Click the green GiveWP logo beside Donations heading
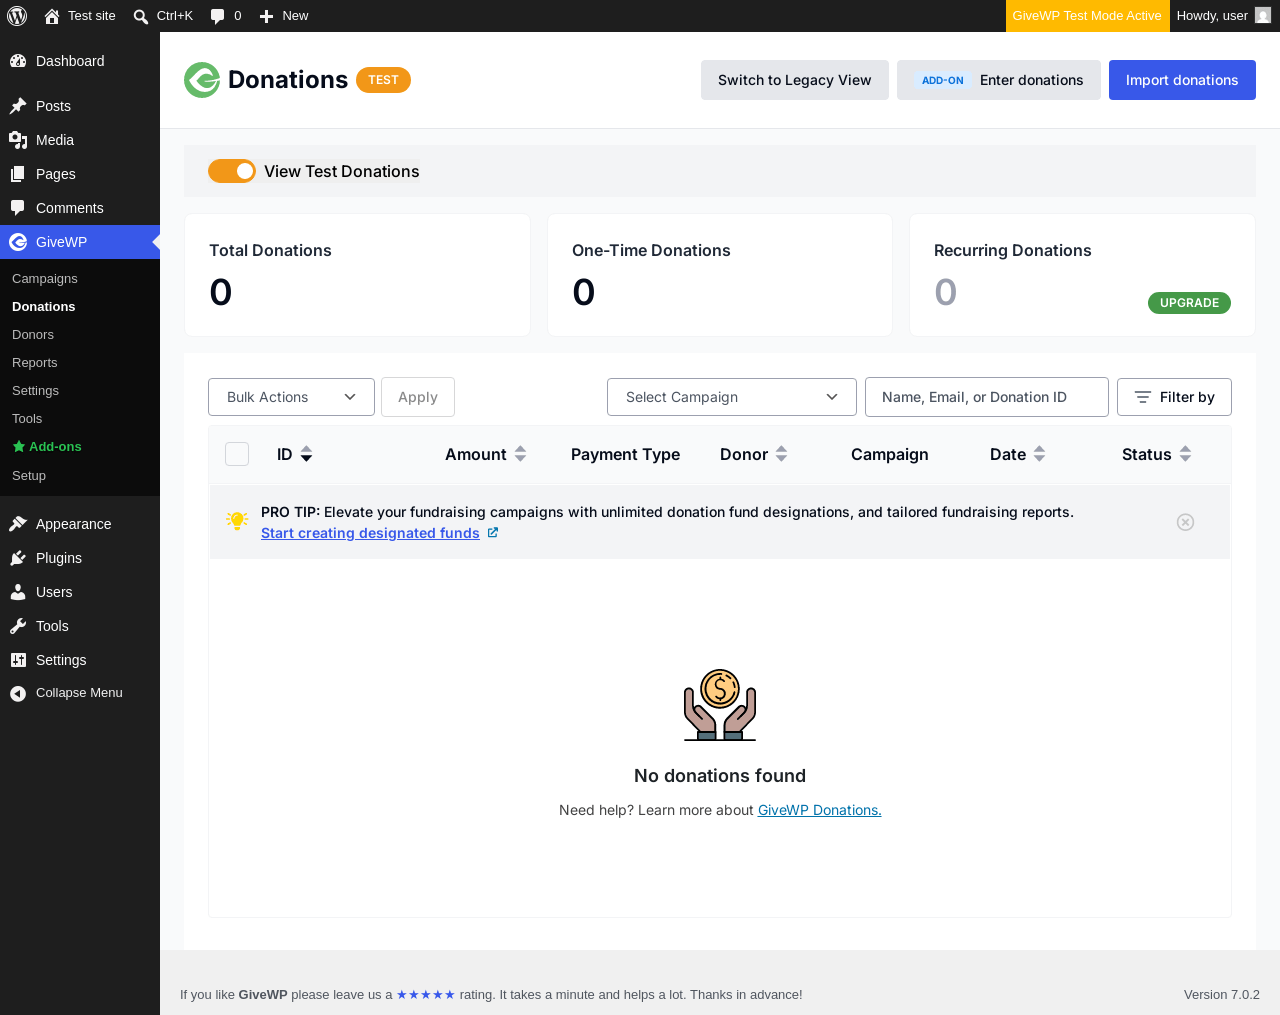This screenshot has height=1015, width=1280. coord(202,80)
